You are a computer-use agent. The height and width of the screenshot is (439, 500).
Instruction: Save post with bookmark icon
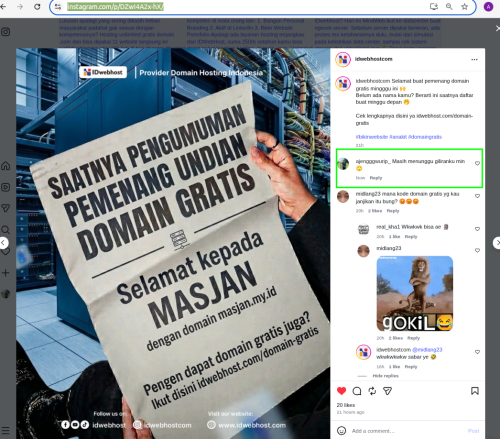475,391
